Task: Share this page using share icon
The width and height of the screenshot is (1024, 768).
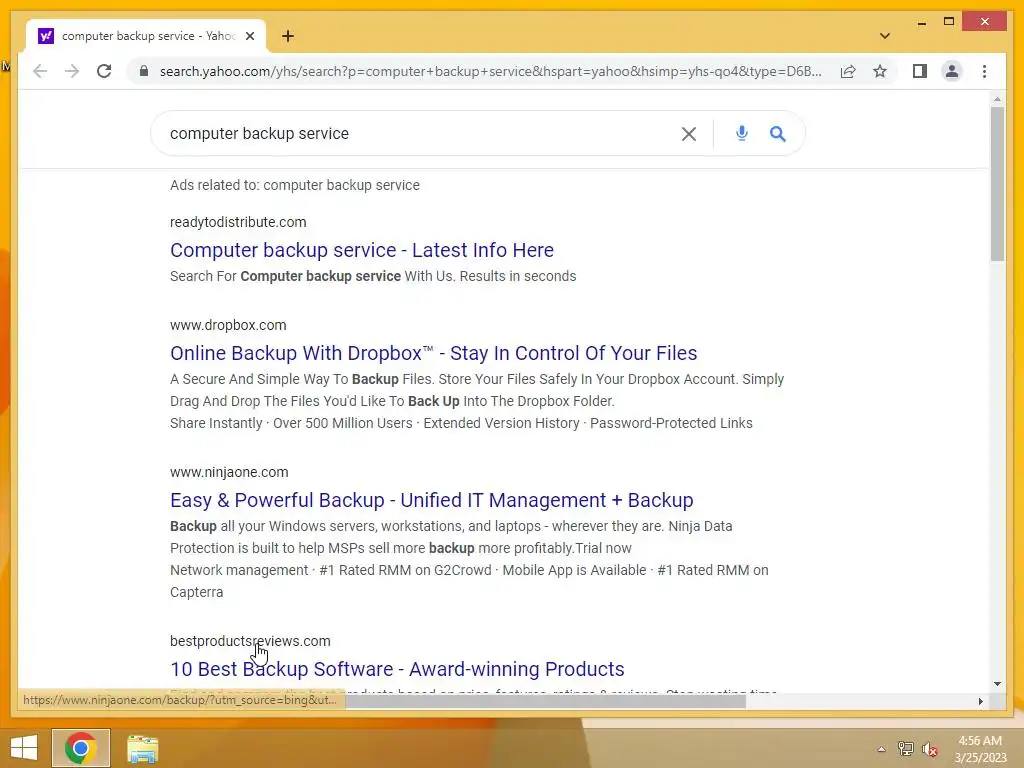Action: [848, 71]
